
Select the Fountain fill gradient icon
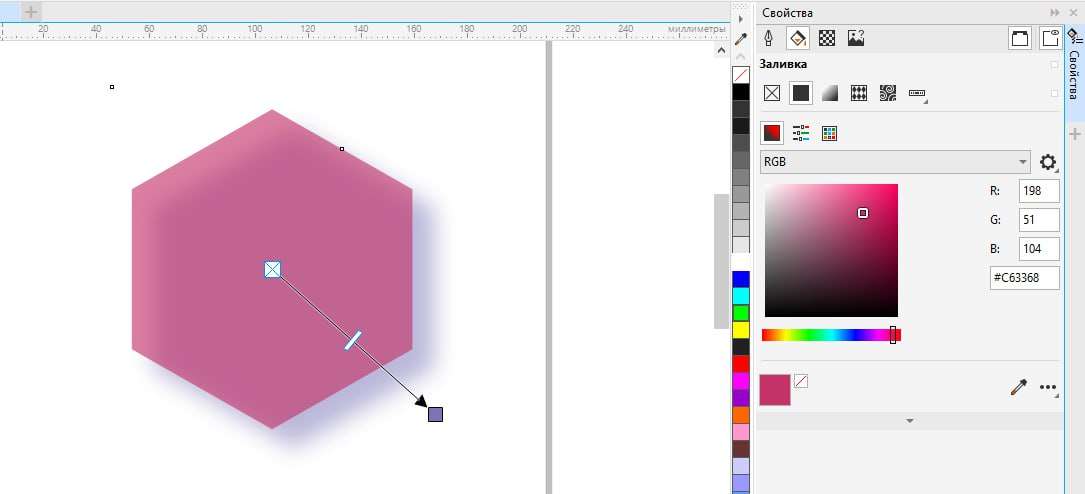(x=830, y=93)
